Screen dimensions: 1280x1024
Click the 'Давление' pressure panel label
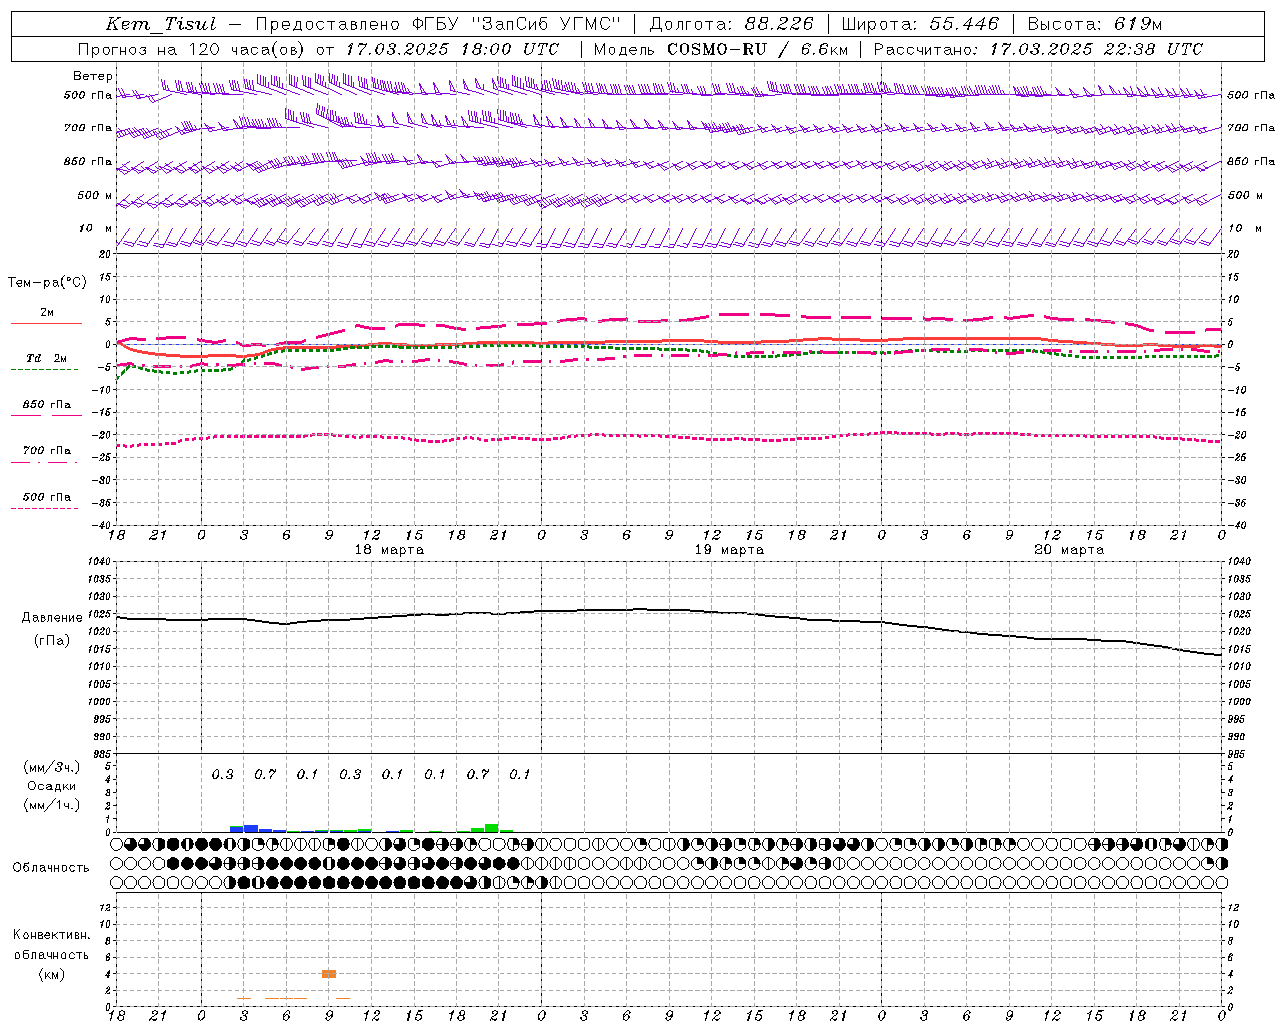pos(52,618)
